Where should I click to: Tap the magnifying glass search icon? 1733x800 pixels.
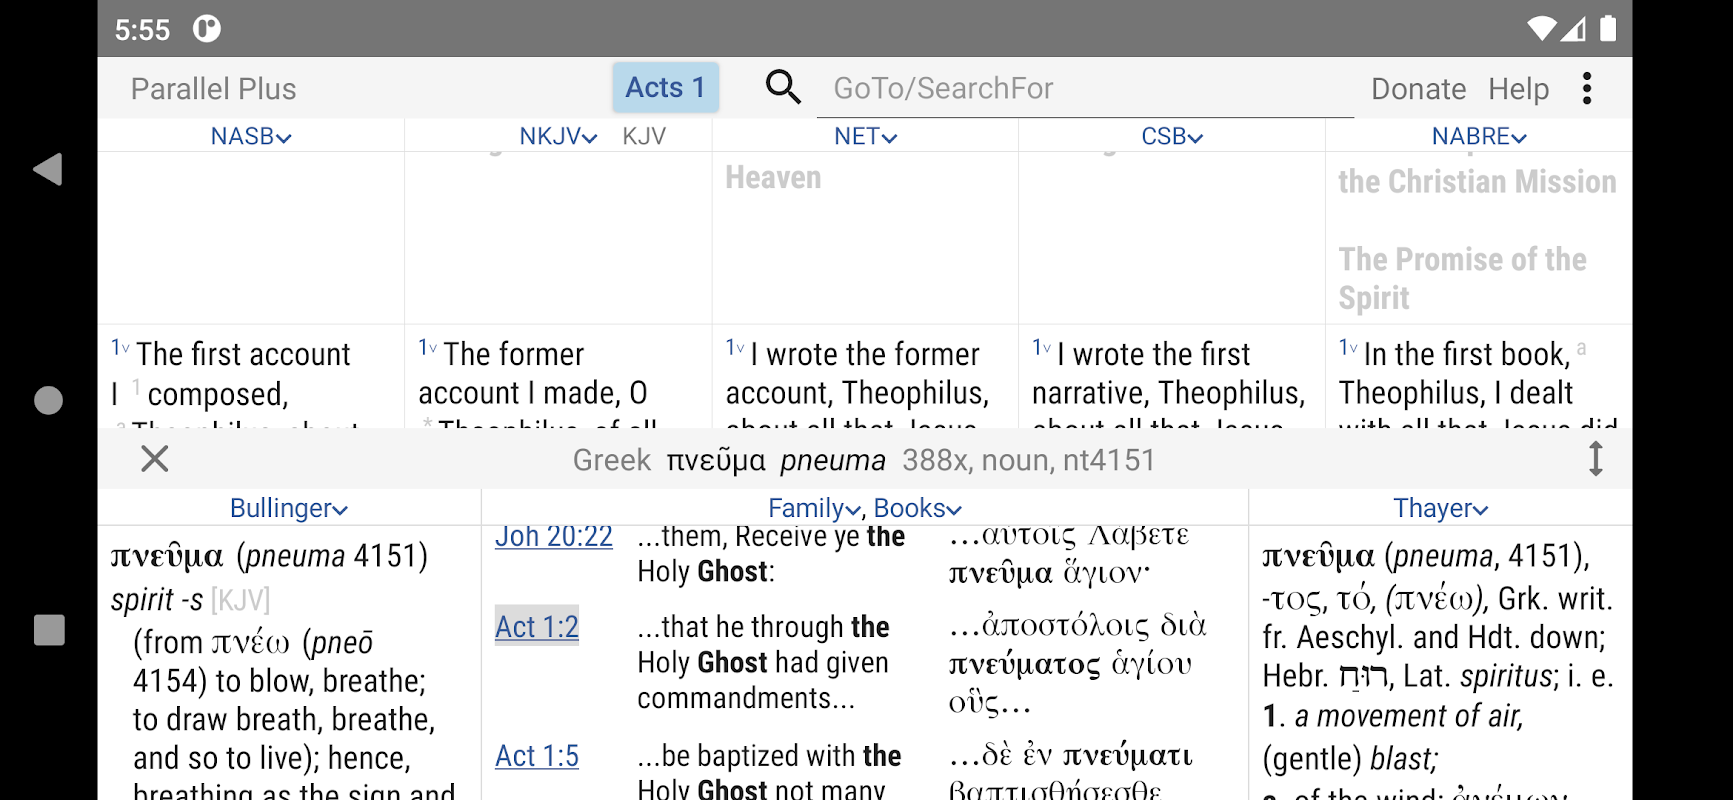[x=783, y=88]
